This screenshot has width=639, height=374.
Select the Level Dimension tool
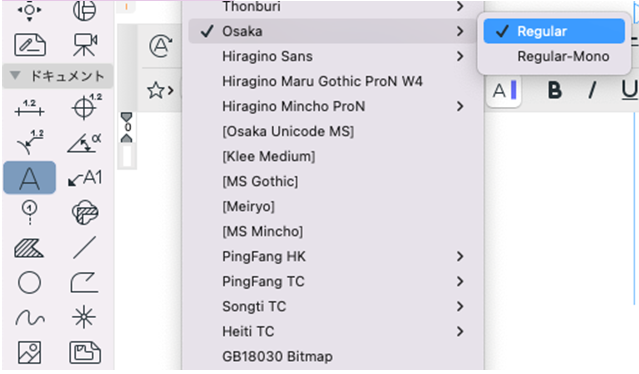[86, 107]
